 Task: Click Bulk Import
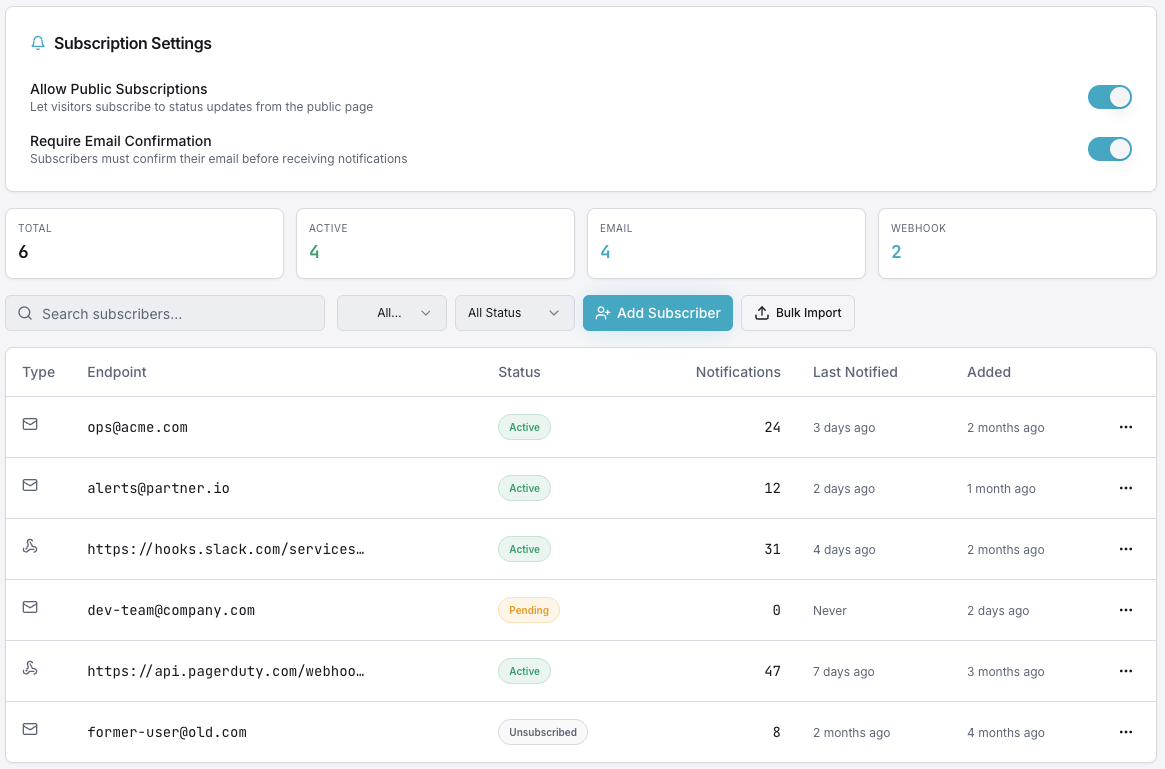pos(797,313)
